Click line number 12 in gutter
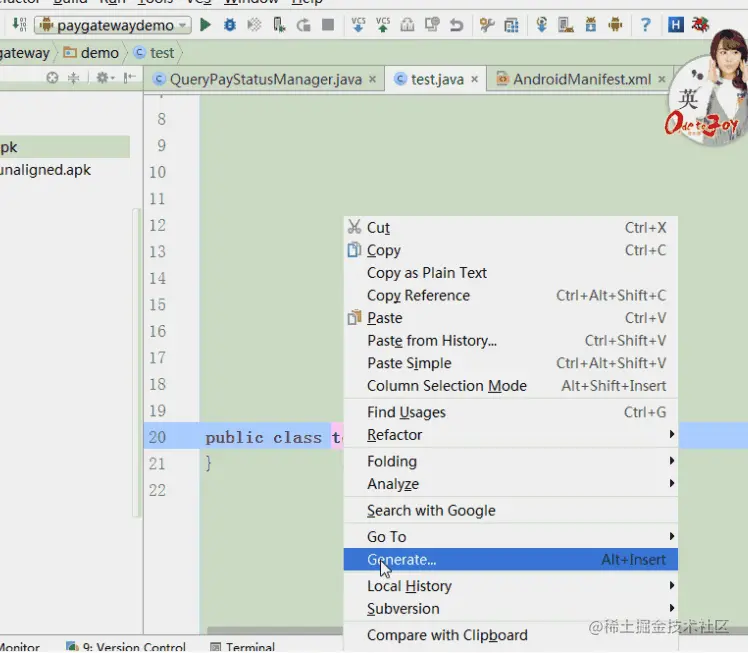This screenshot has width=748, height=653. 157,225
